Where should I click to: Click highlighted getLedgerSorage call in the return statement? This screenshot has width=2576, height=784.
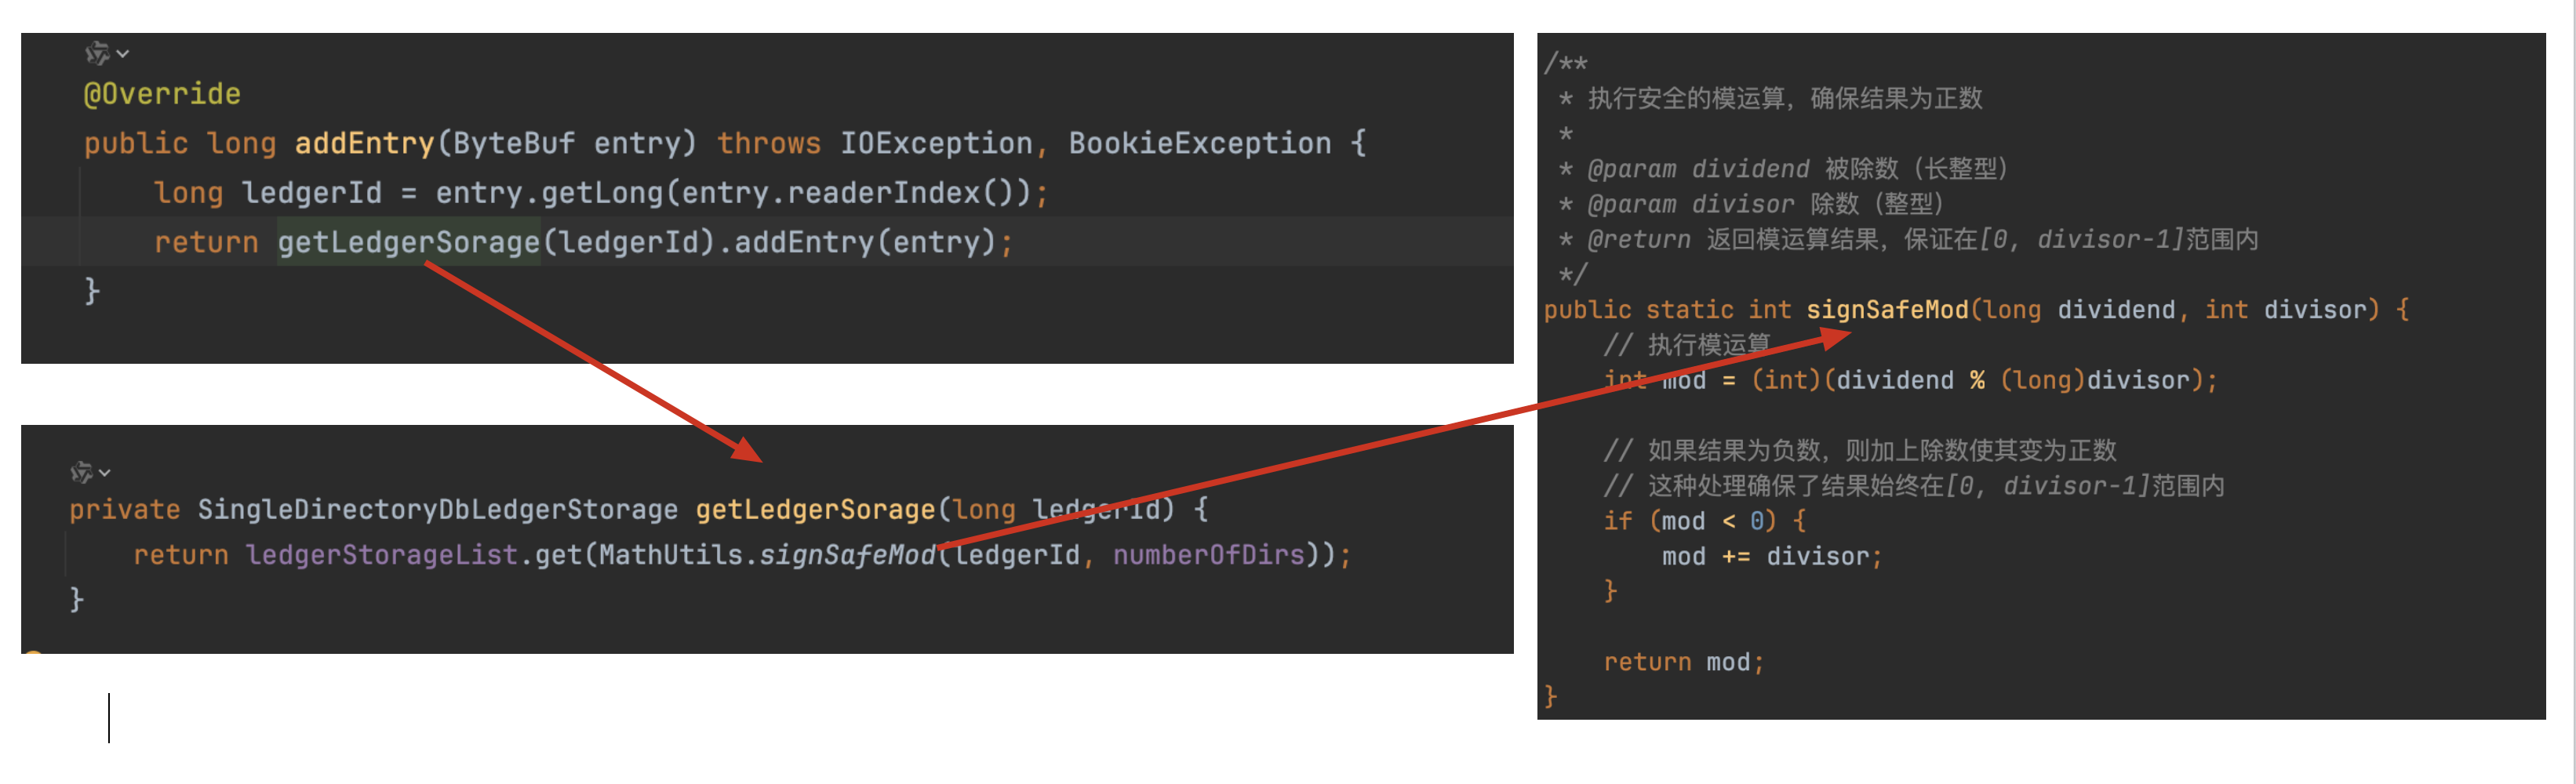pyautogui.click(x=409, y=242)
